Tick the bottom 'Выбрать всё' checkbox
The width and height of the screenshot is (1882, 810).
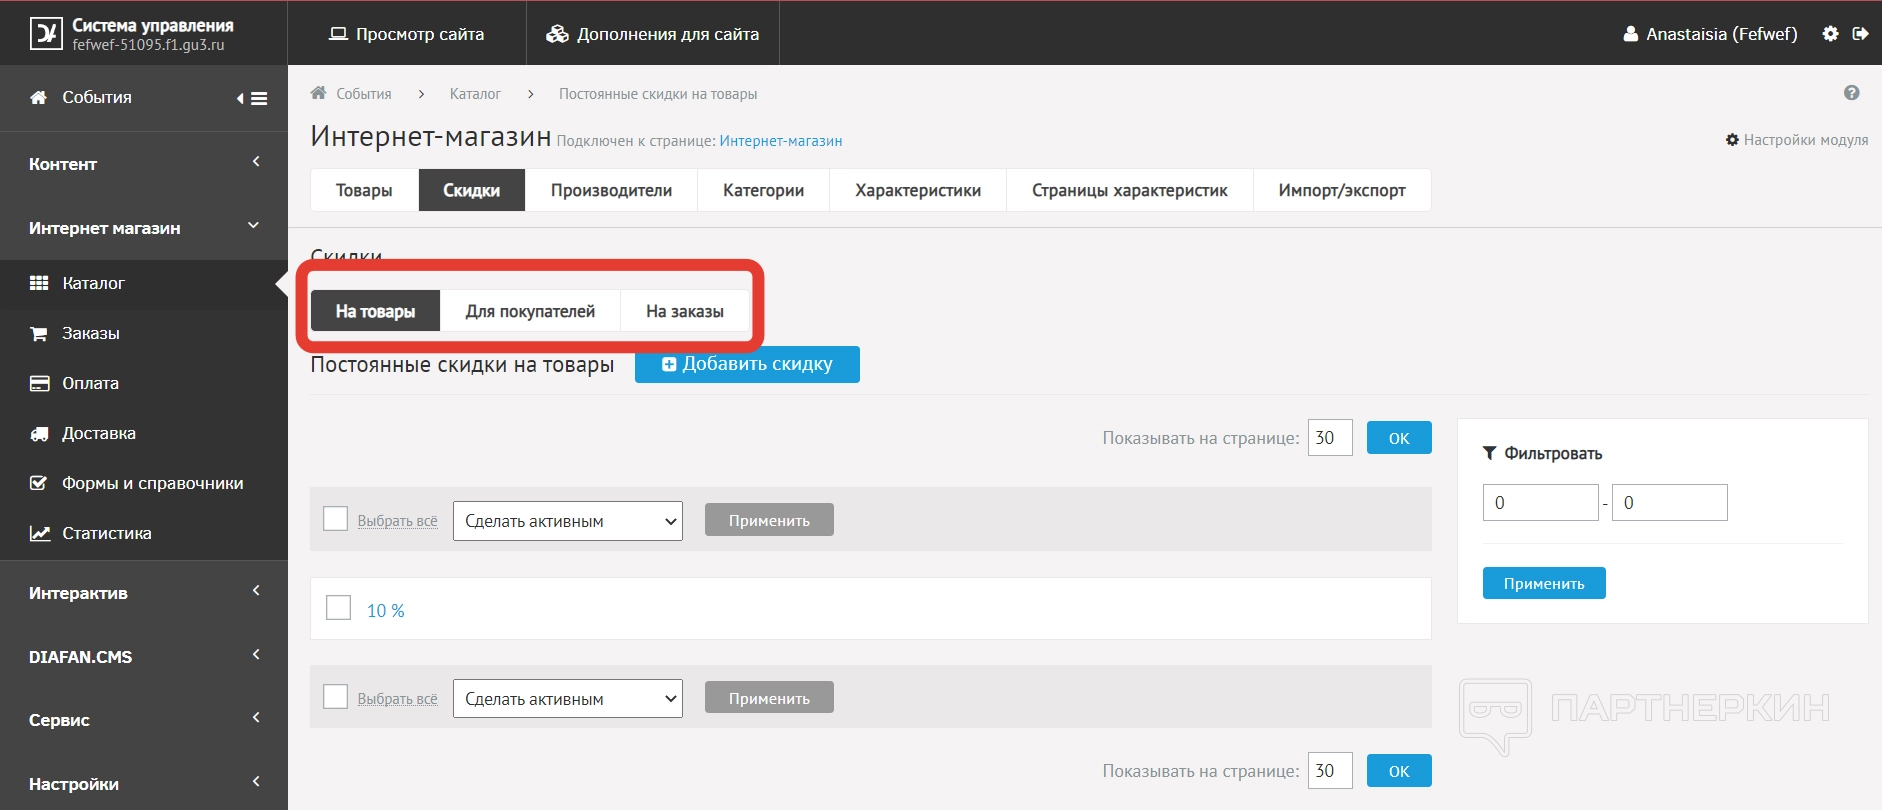[336, 697]
